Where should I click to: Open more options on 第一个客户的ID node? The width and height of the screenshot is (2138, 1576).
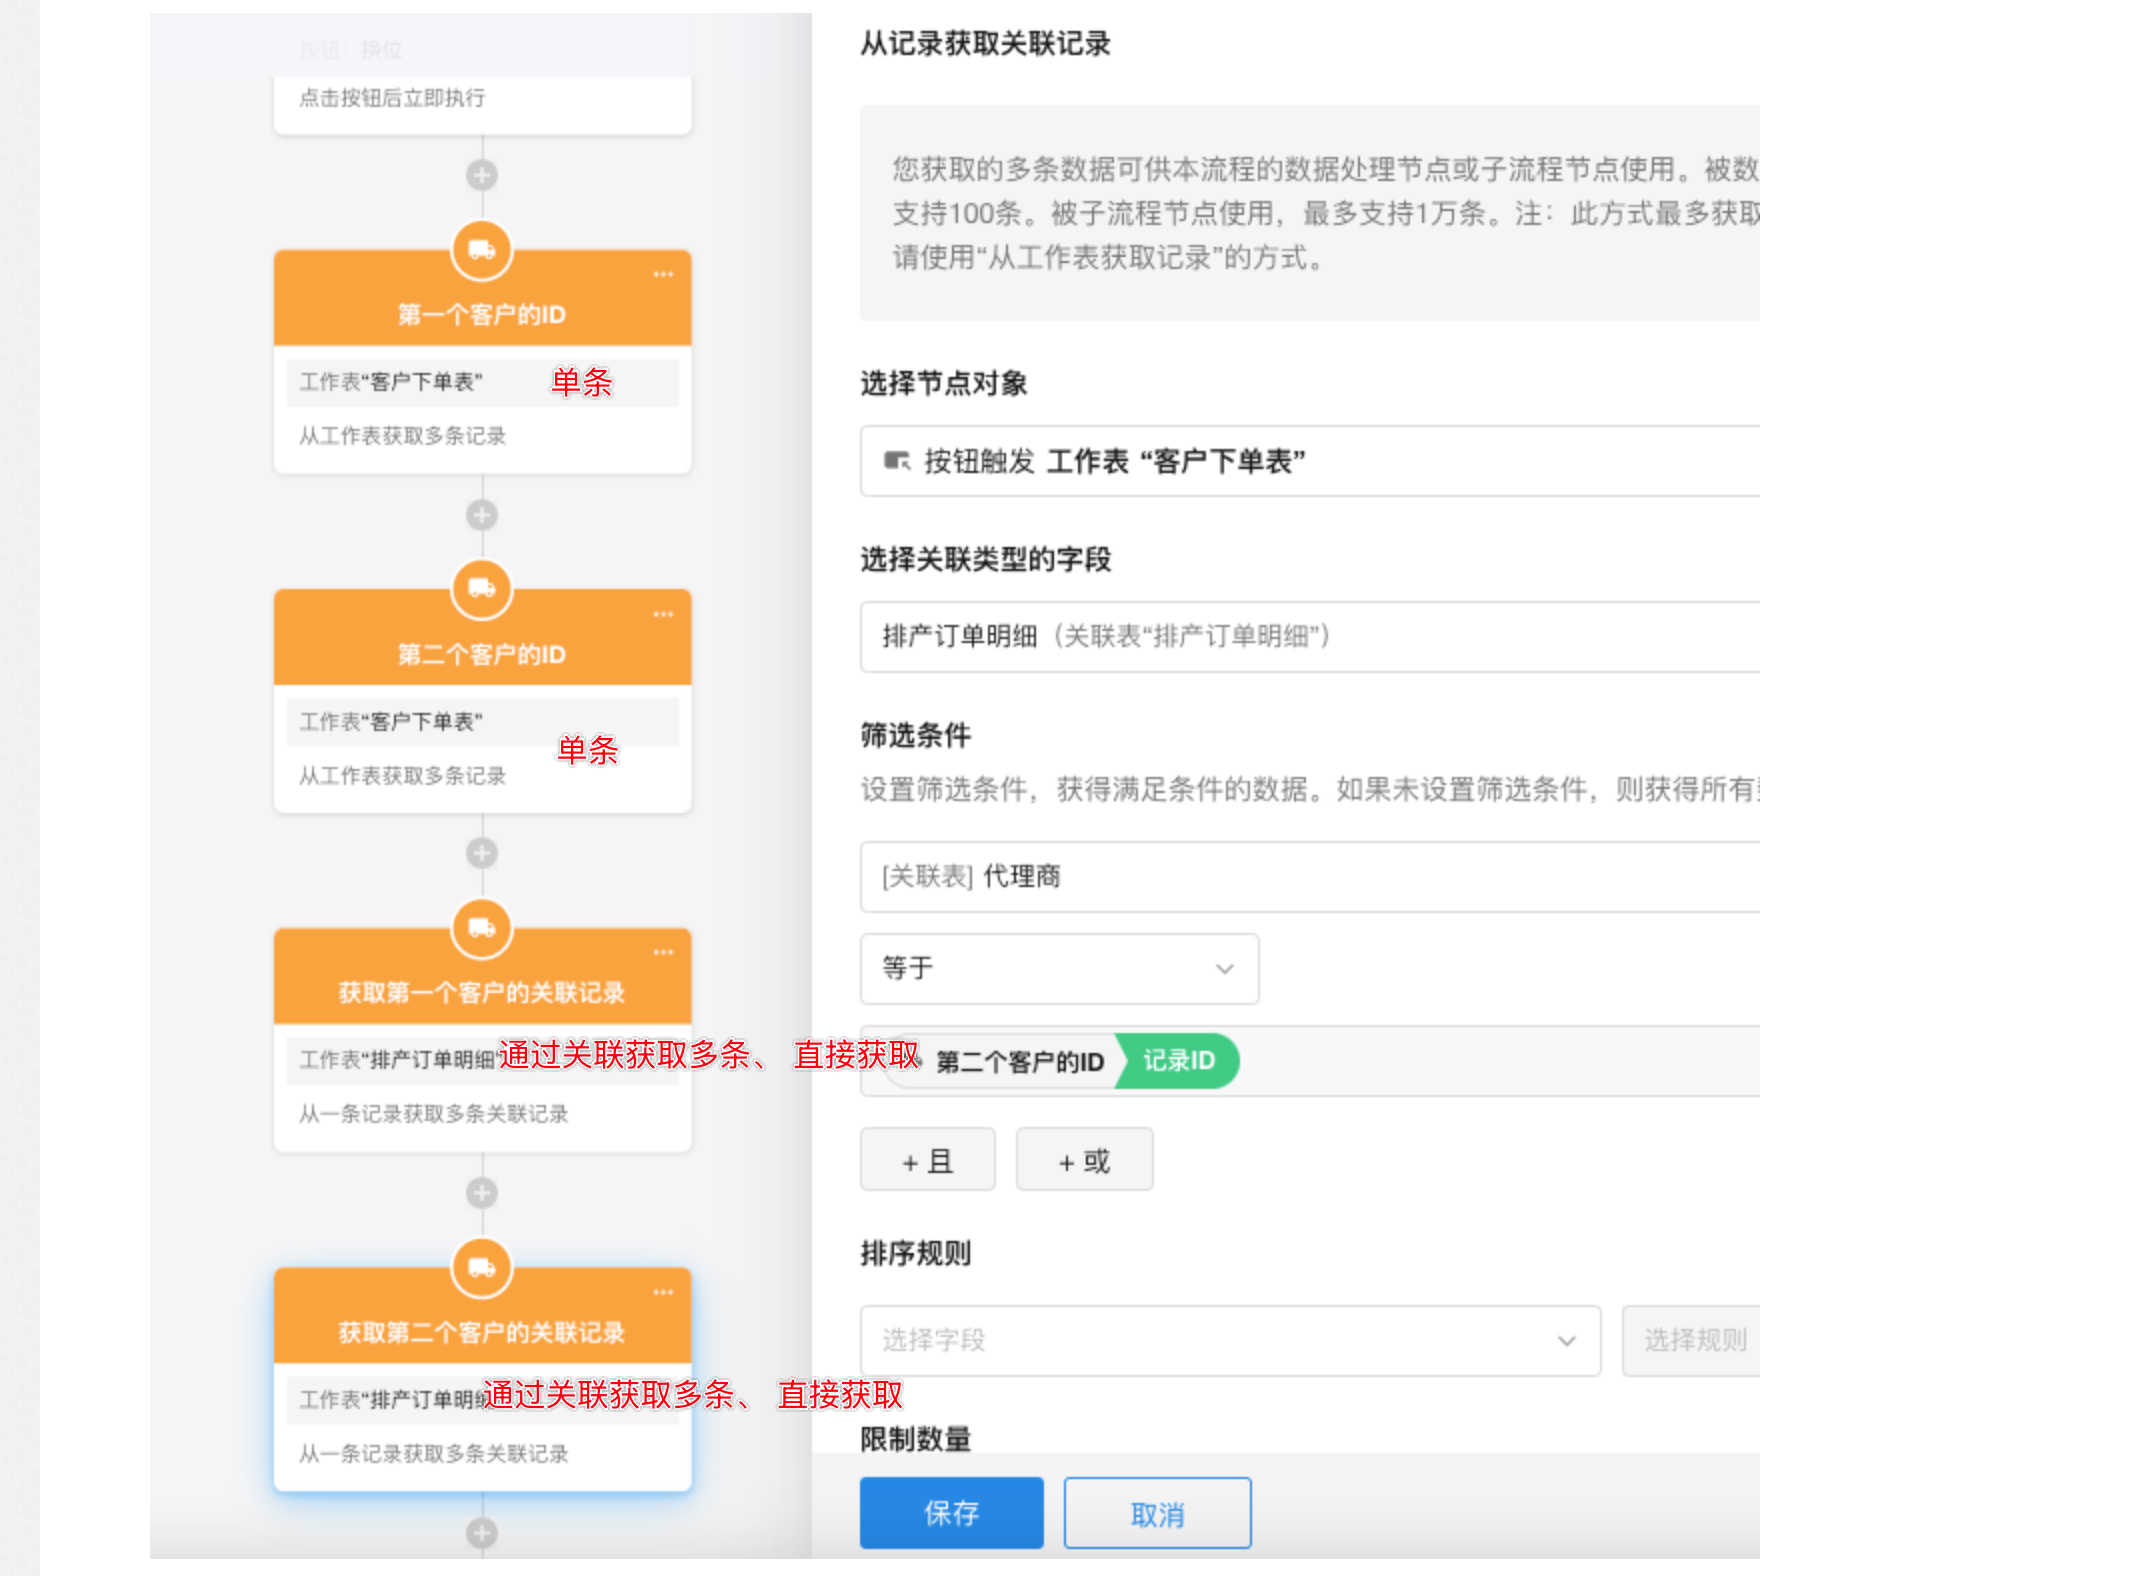[x=663, y=274]
